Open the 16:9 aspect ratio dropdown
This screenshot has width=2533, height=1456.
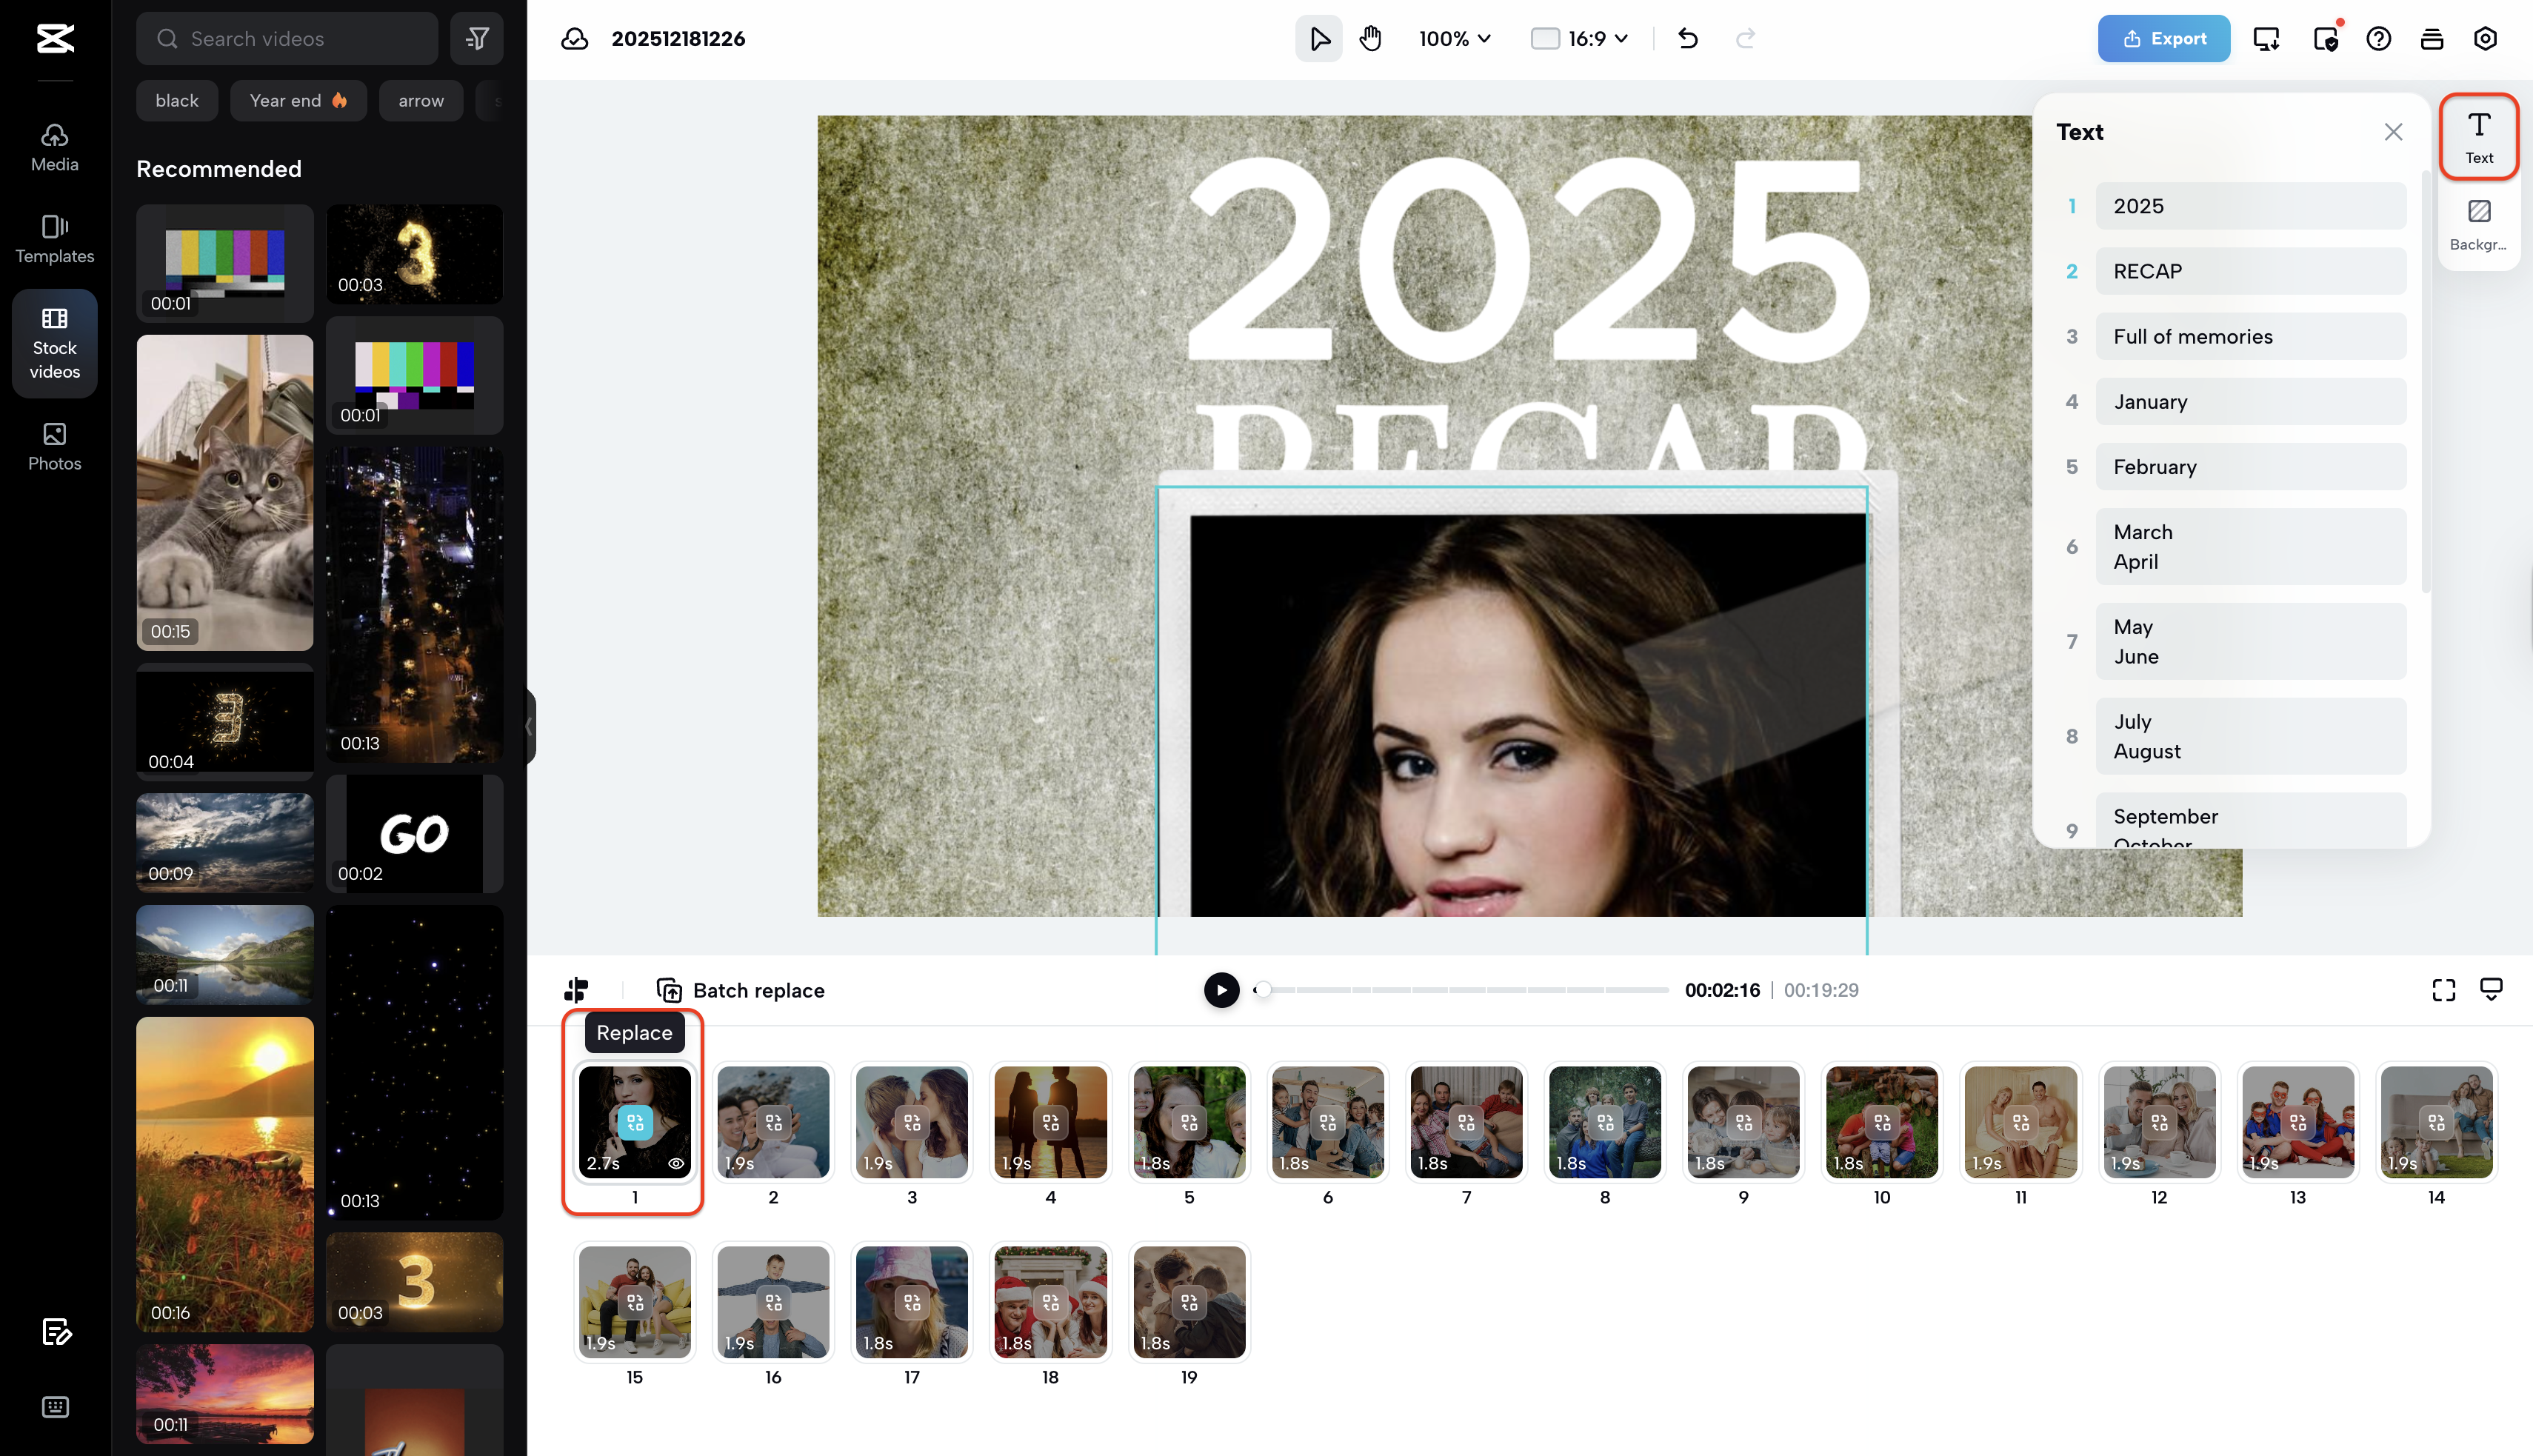point(1580,38)
